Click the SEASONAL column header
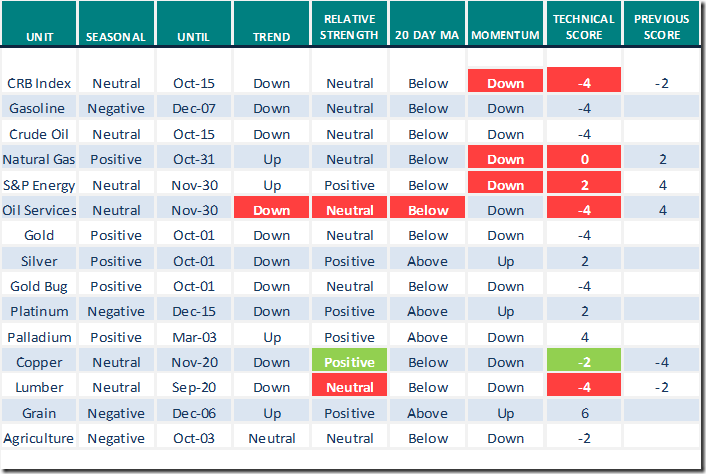 [x=115, y=37]
